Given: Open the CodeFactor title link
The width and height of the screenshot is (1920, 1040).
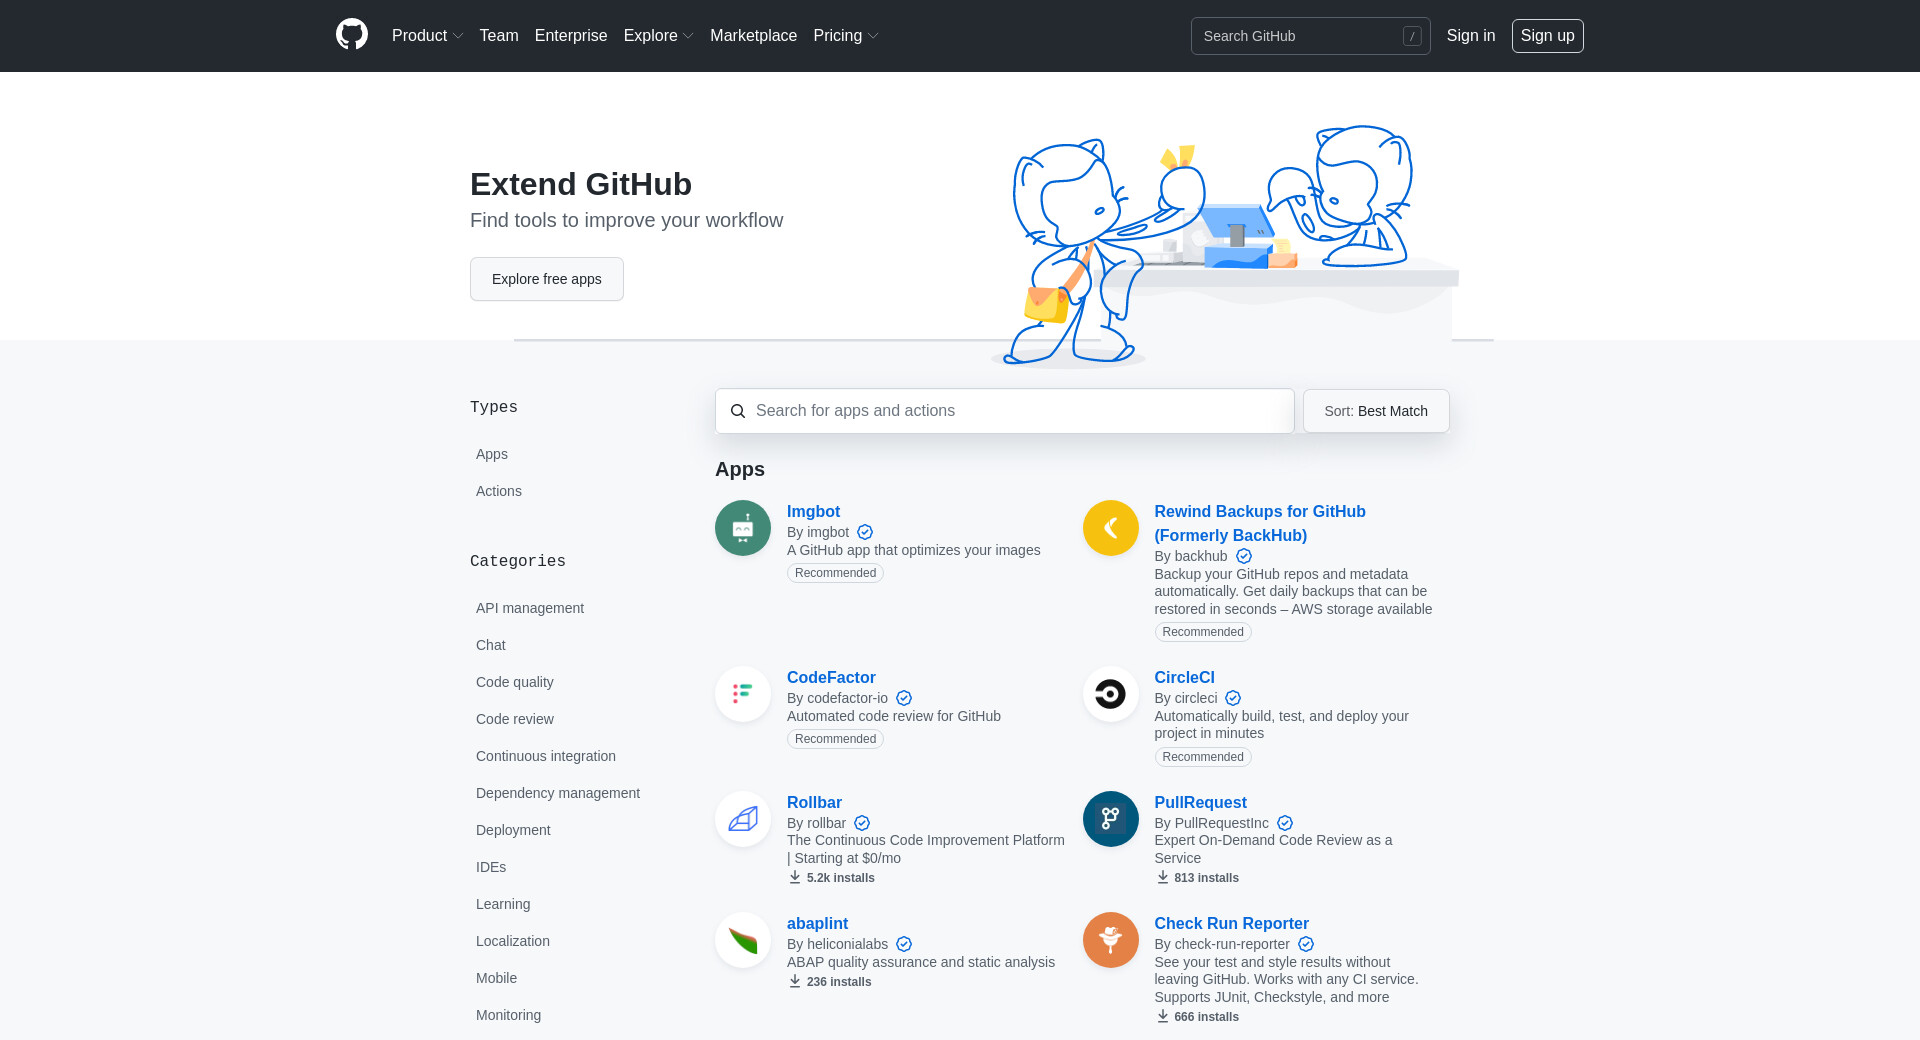Looking at the screenshot, I should (831, 677).
